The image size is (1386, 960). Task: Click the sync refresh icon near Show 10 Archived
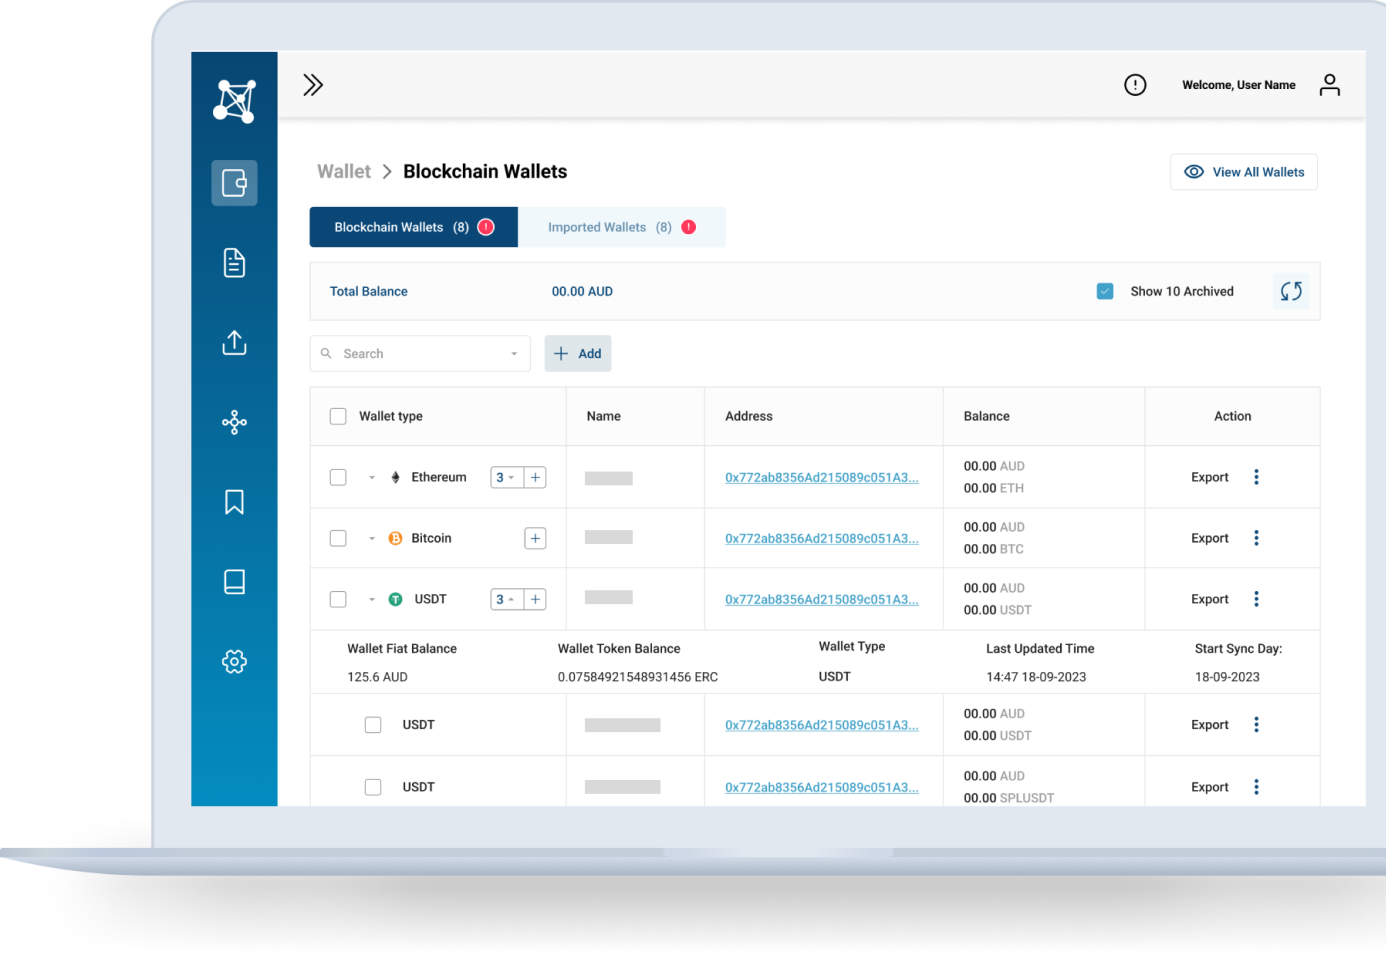[1291, 291]
